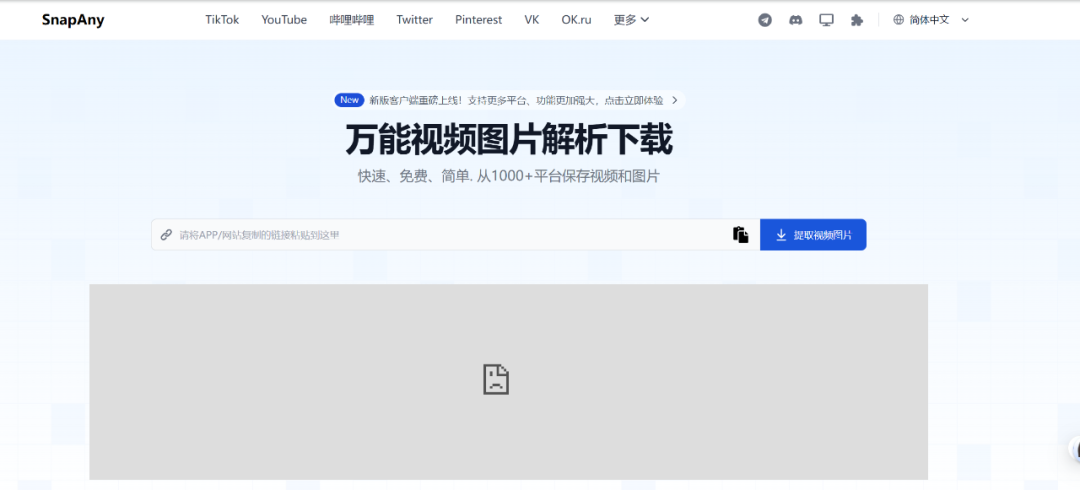Screen dimensions: 1080x490
Task: Click the 提取视频图片 extract button
Action: tap(813, 235)
